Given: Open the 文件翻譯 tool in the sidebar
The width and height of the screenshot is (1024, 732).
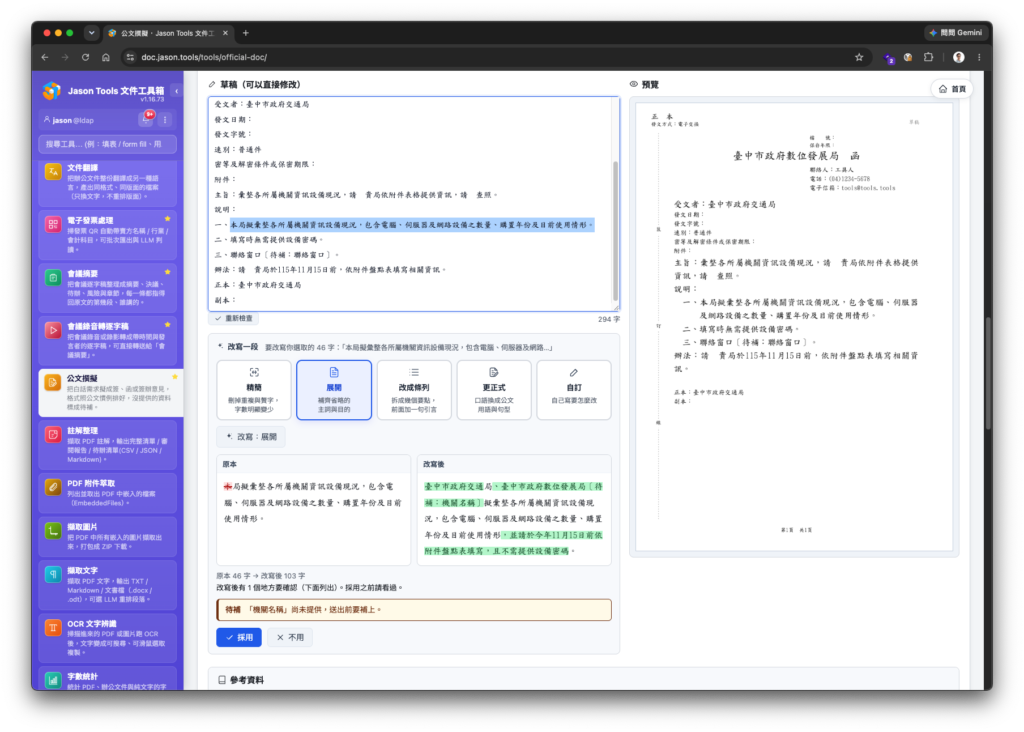Looking at the screenshot, I should click(x=108, y=182).
